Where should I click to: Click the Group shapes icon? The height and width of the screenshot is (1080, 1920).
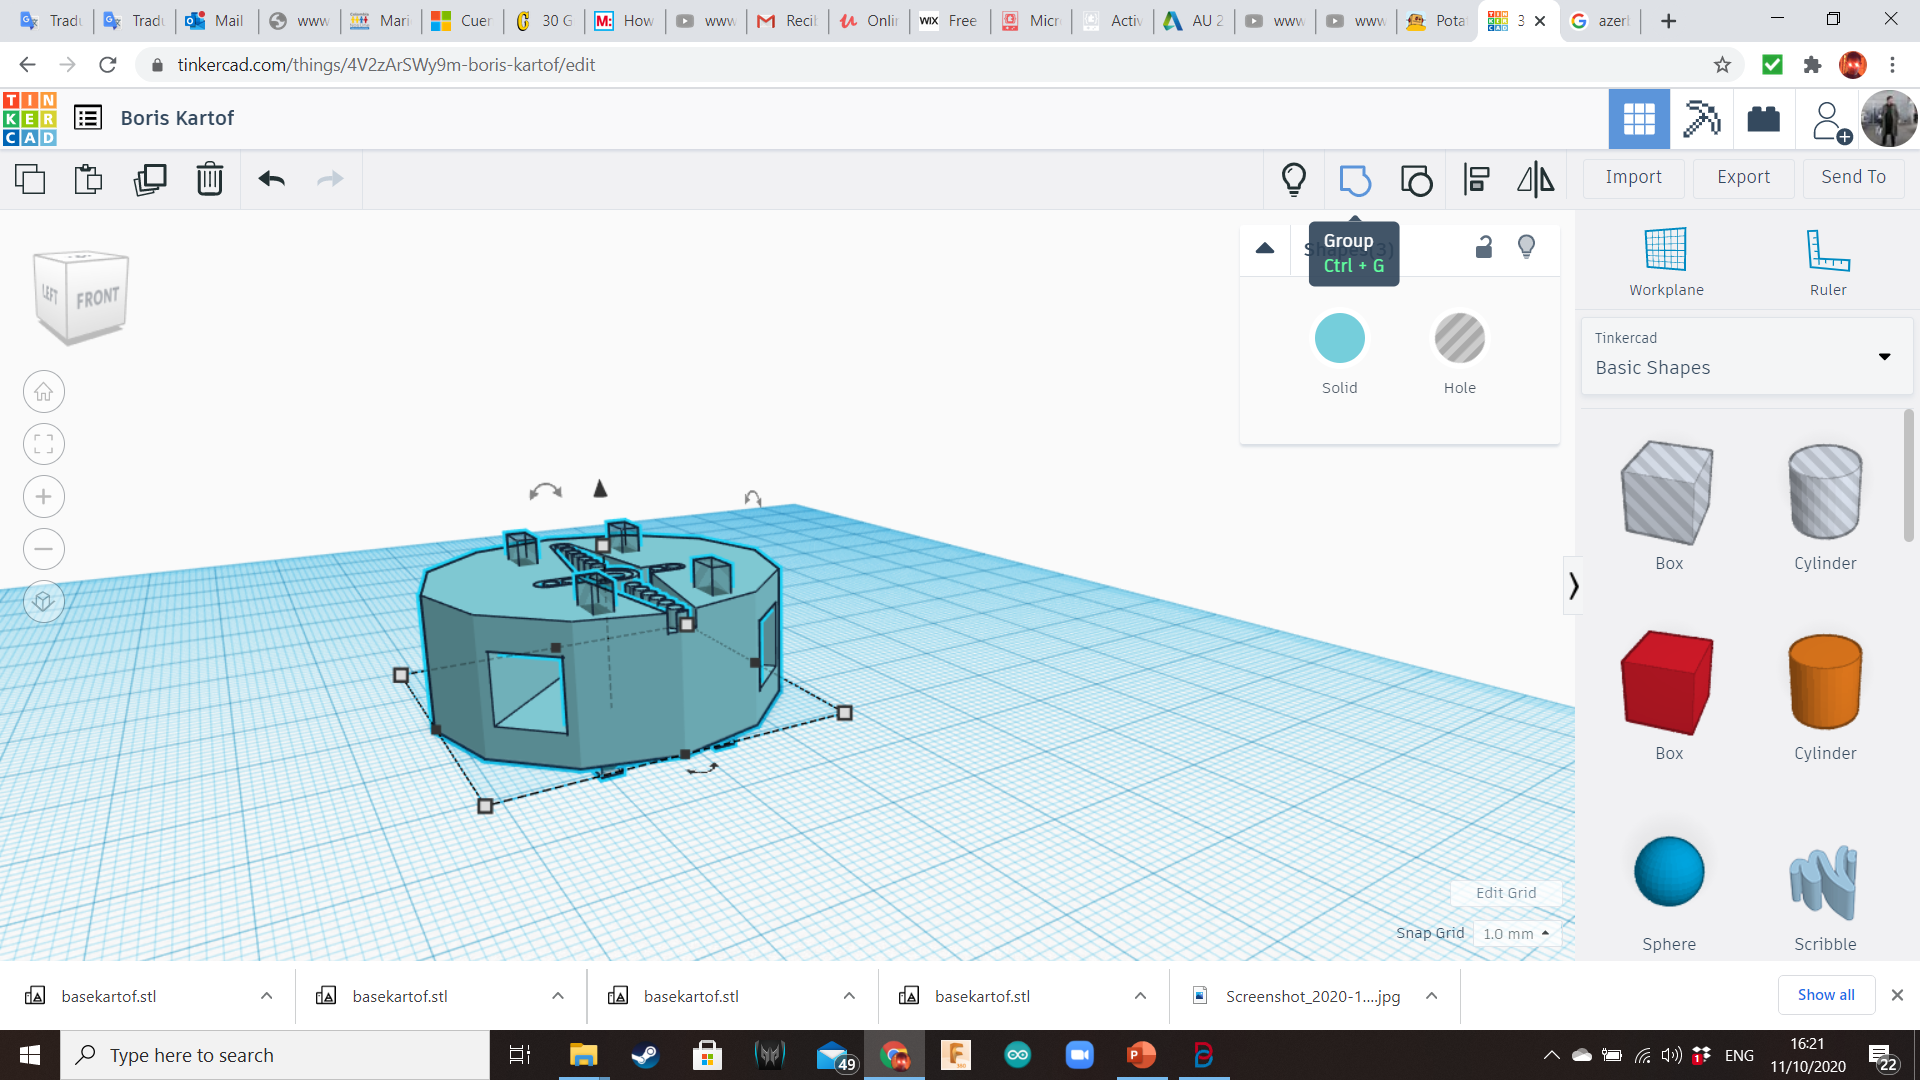(1354, 180)
